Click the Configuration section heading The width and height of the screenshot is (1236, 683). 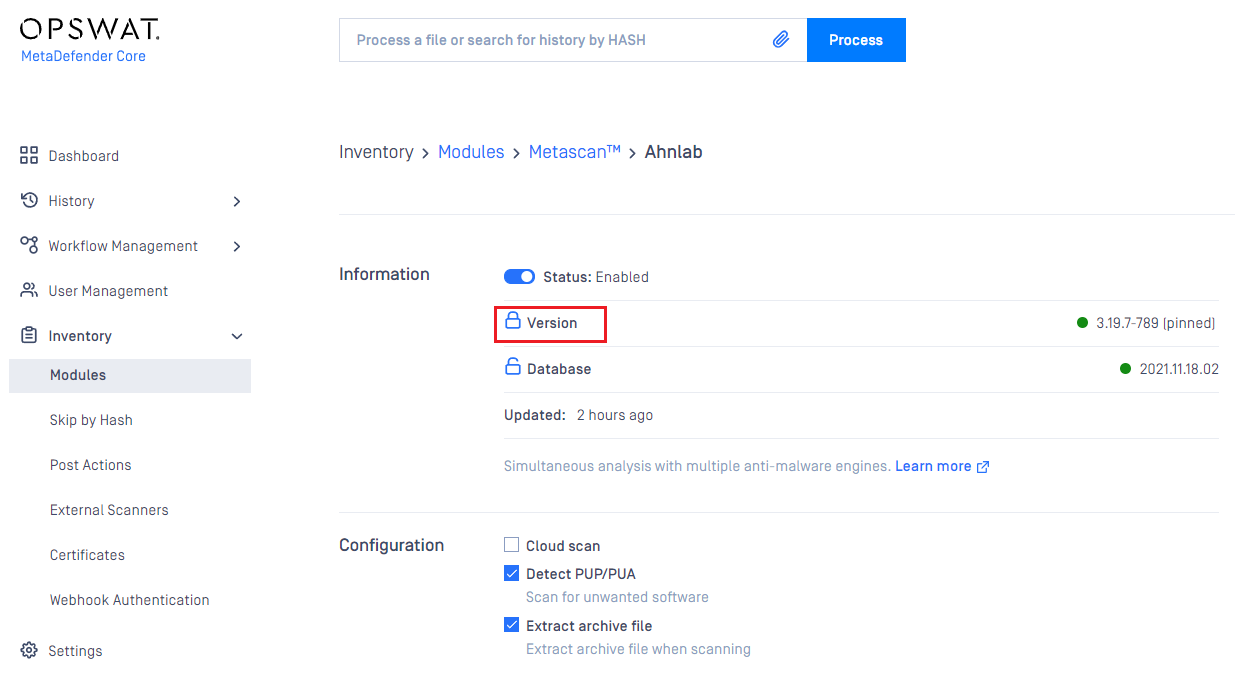pyautogui.click(x=391, y=545)
